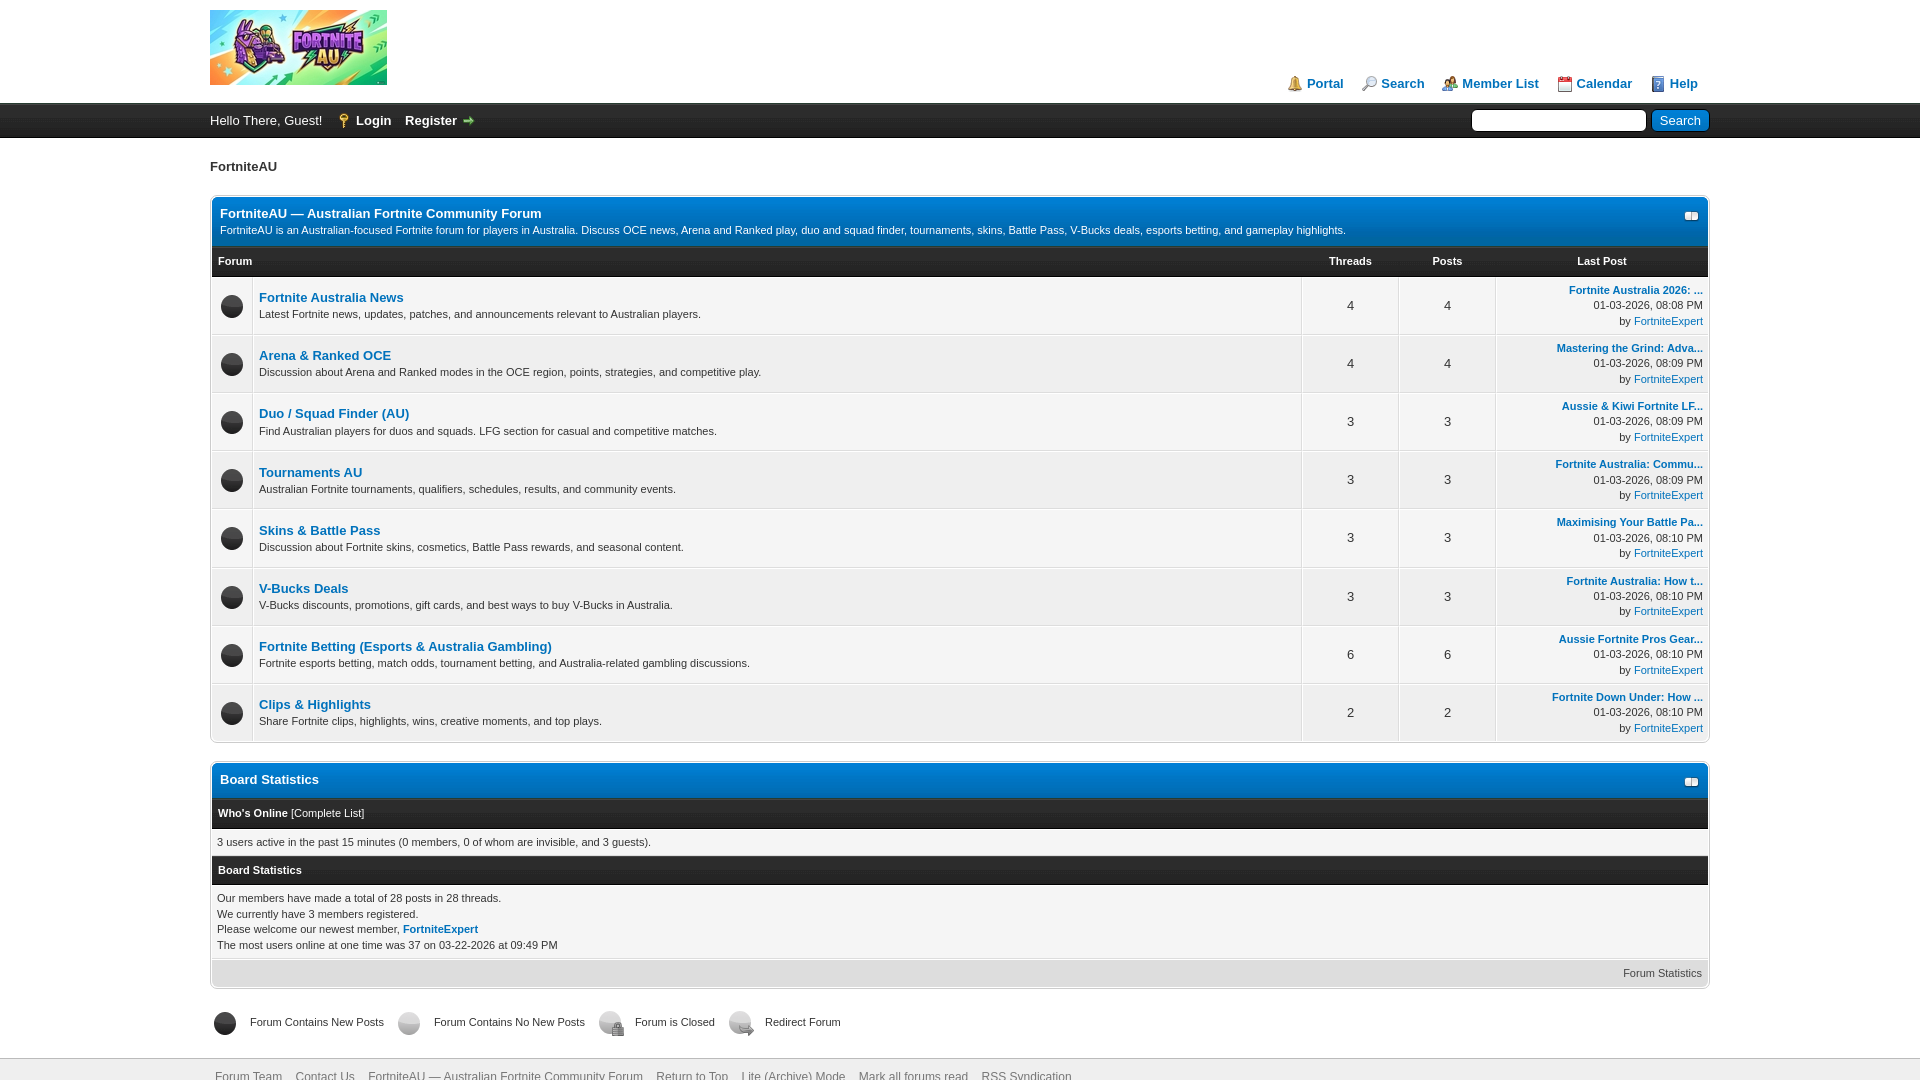
Task: Click the Search magnifier icon in header
Action: coord(1369,84)
